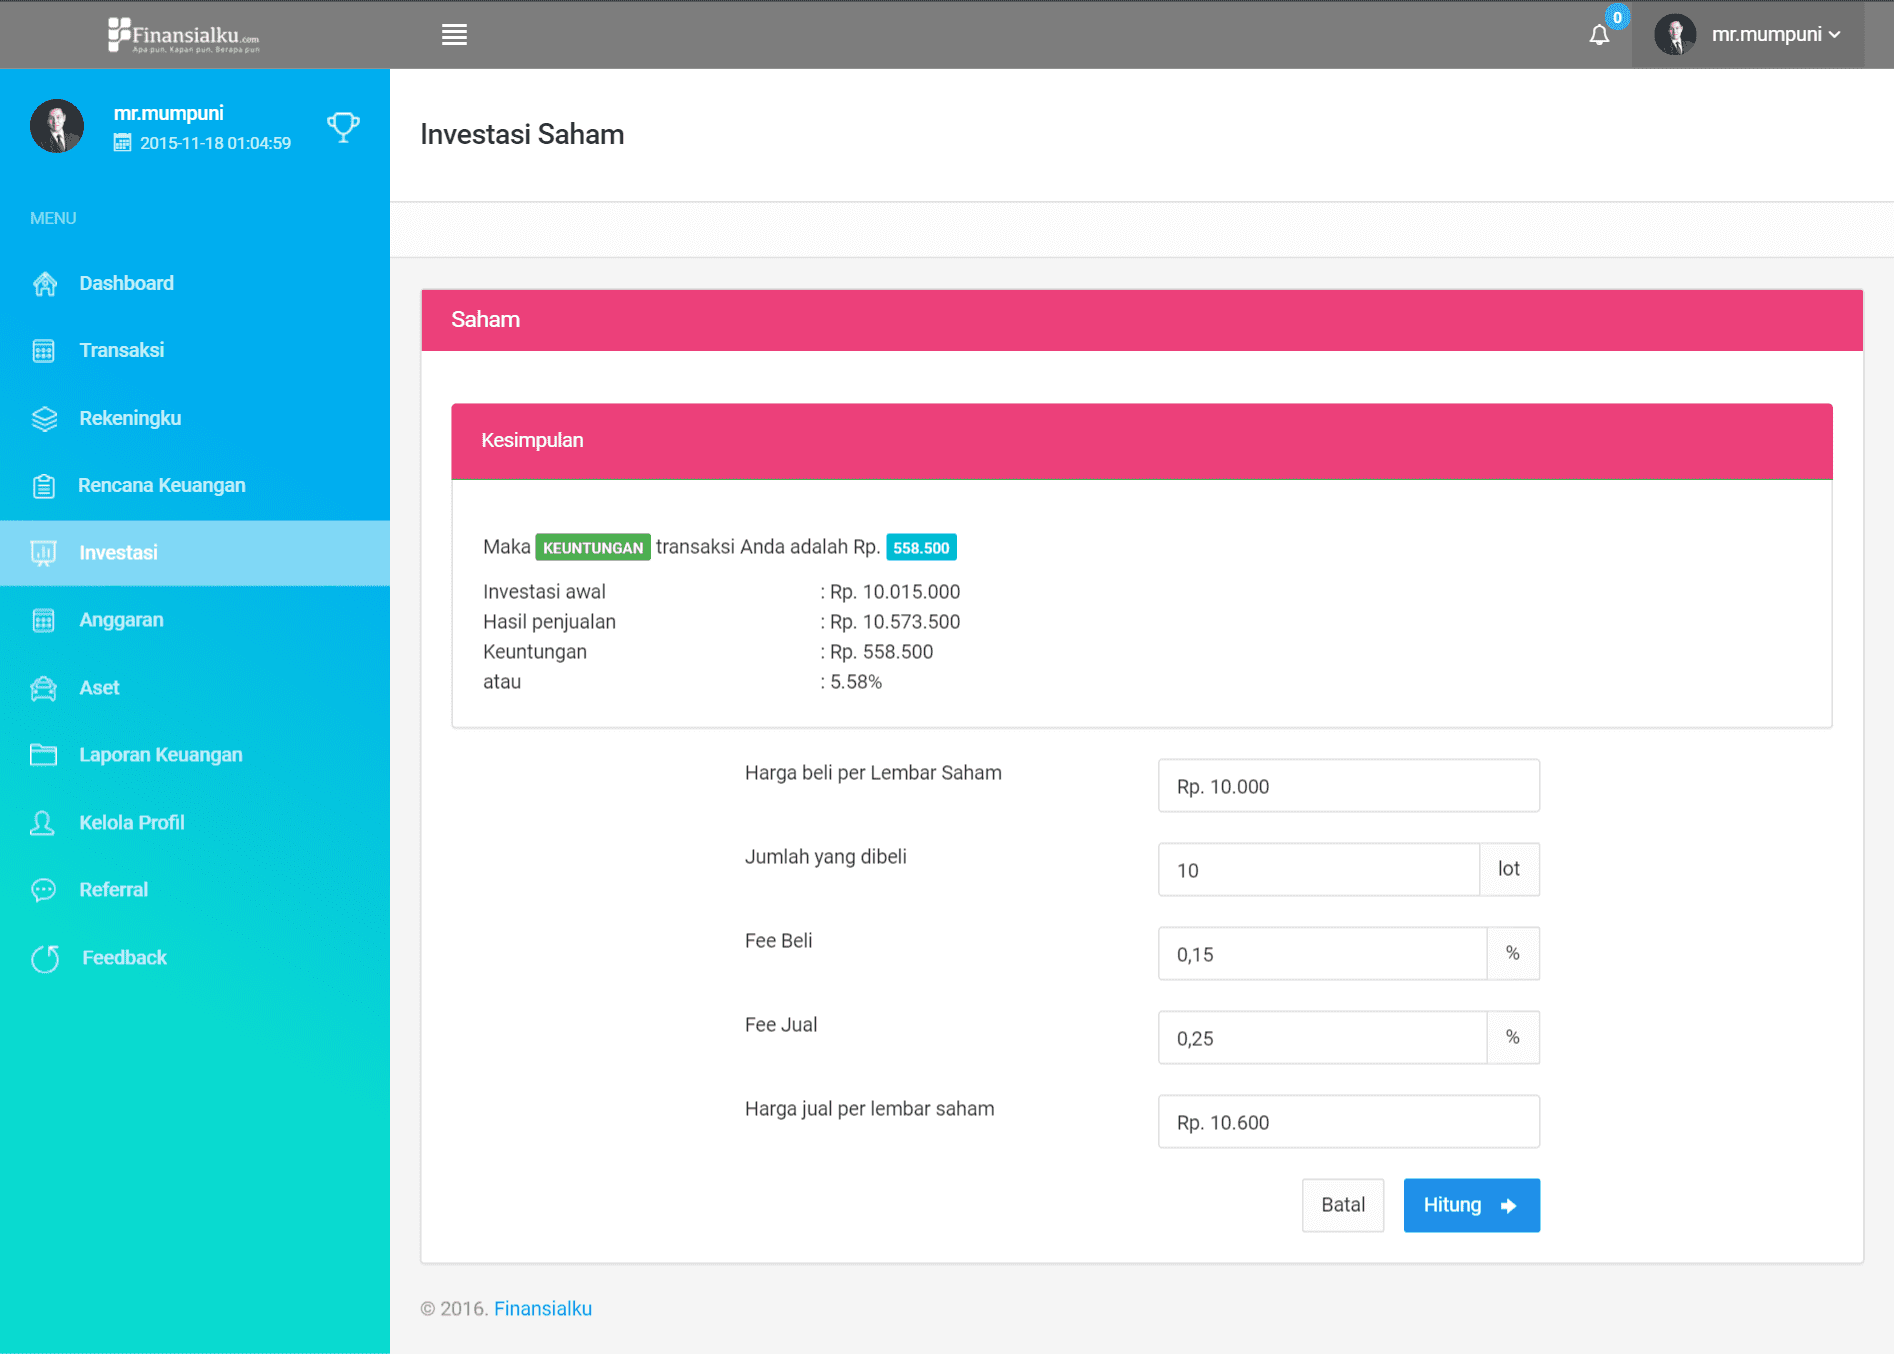This screenshot has height=1354, width=1894.
Task: Click the trophy icon in sidebar
Action: click(343, 127)
